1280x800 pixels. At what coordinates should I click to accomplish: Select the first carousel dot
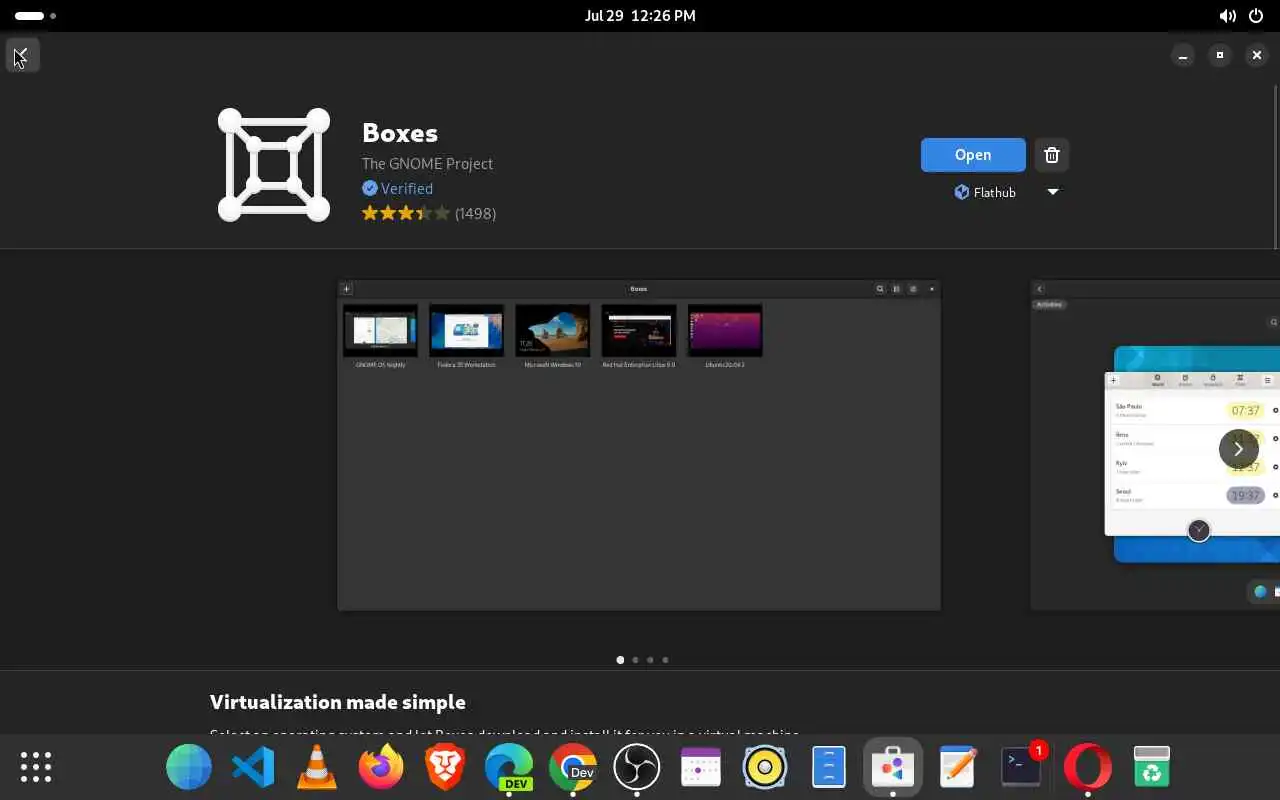point(620,660)
